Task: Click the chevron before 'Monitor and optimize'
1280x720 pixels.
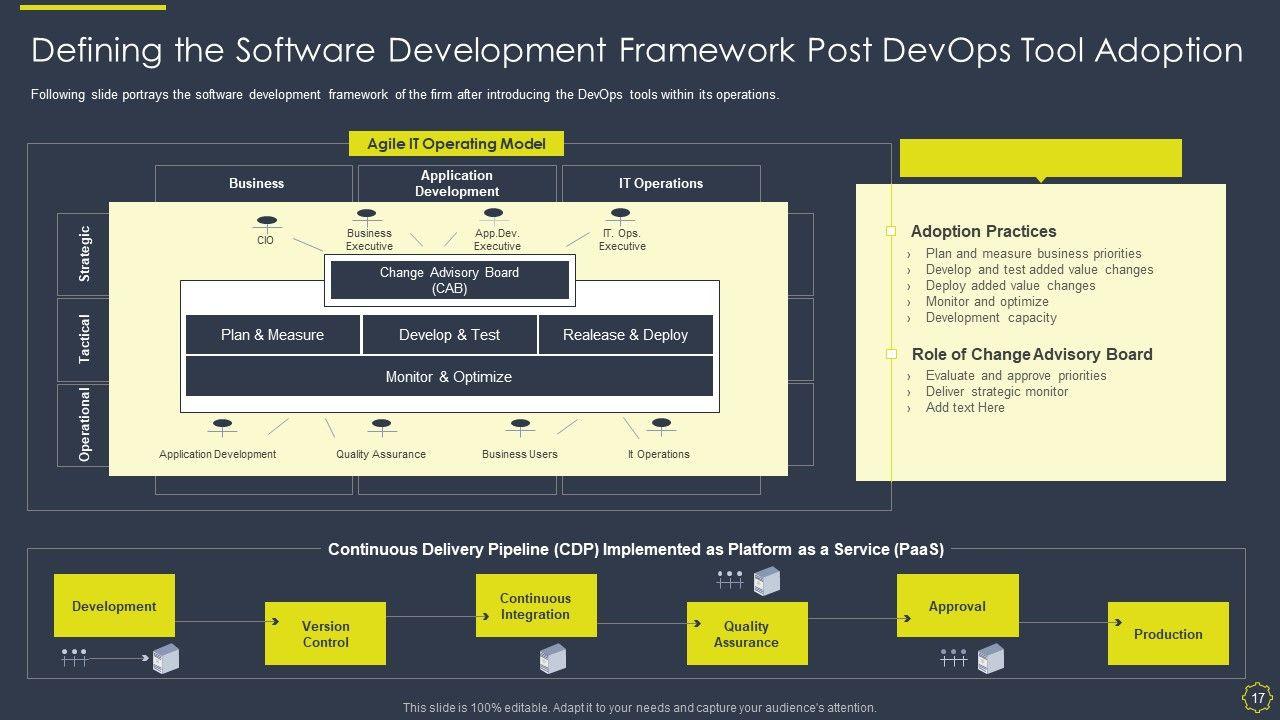Action: 909,302
